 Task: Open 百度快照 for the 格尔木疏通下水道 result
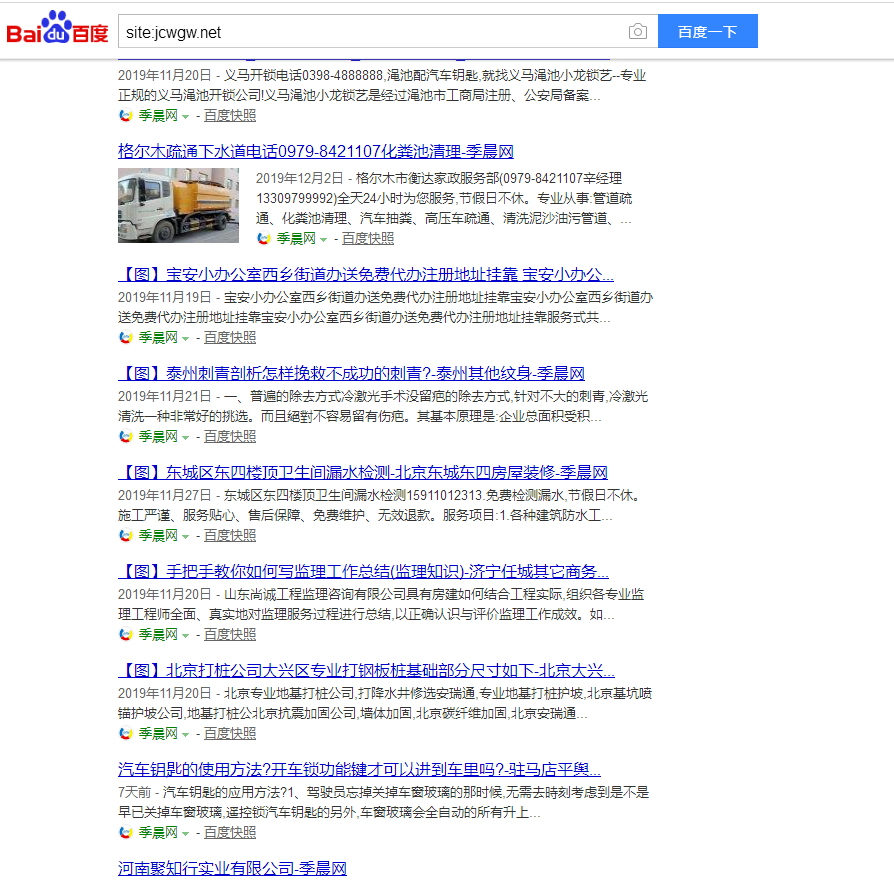click(x=367, y=238)
